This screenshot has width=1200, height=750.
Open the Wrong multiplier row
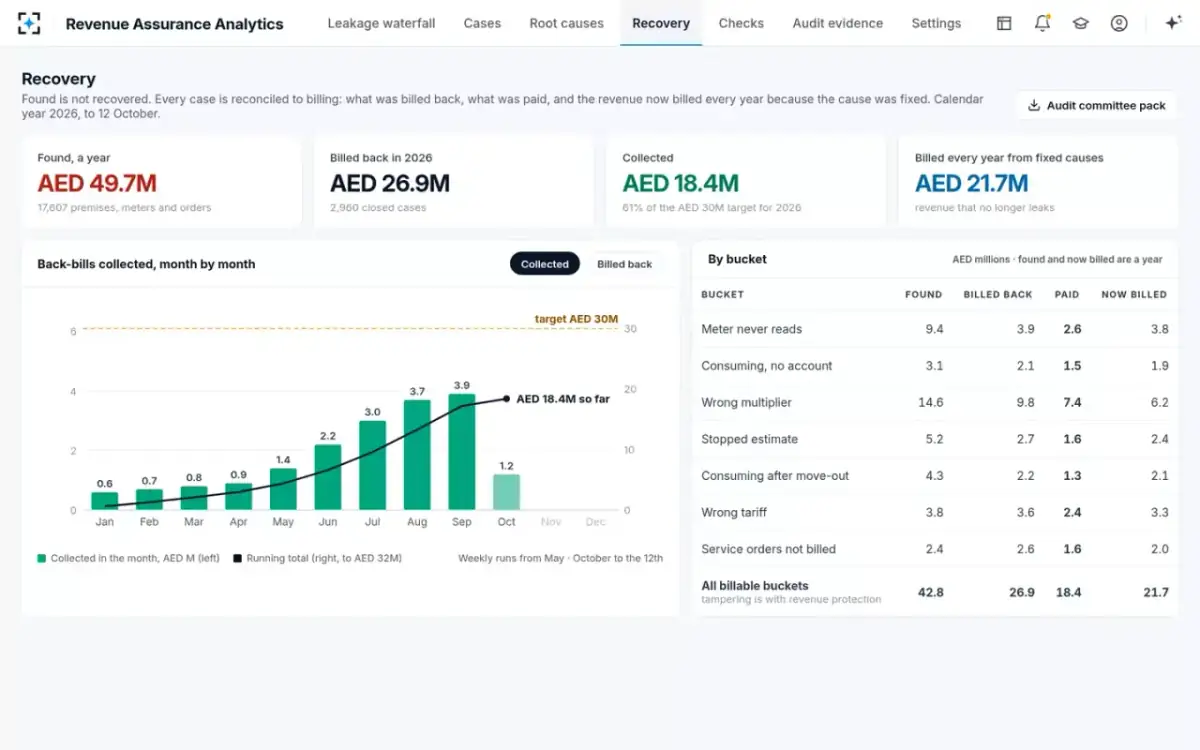click(935, 402)
